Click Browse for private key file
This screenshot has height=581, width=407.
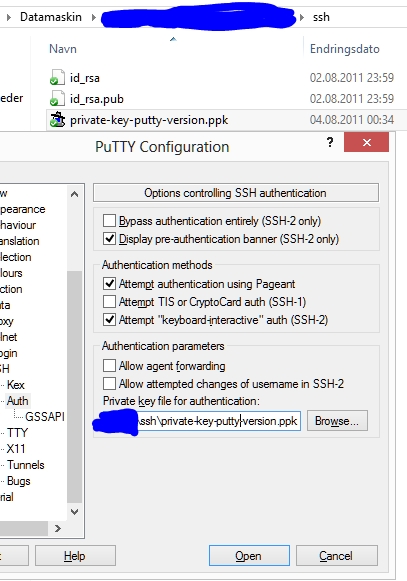click(x=337, y=421)
